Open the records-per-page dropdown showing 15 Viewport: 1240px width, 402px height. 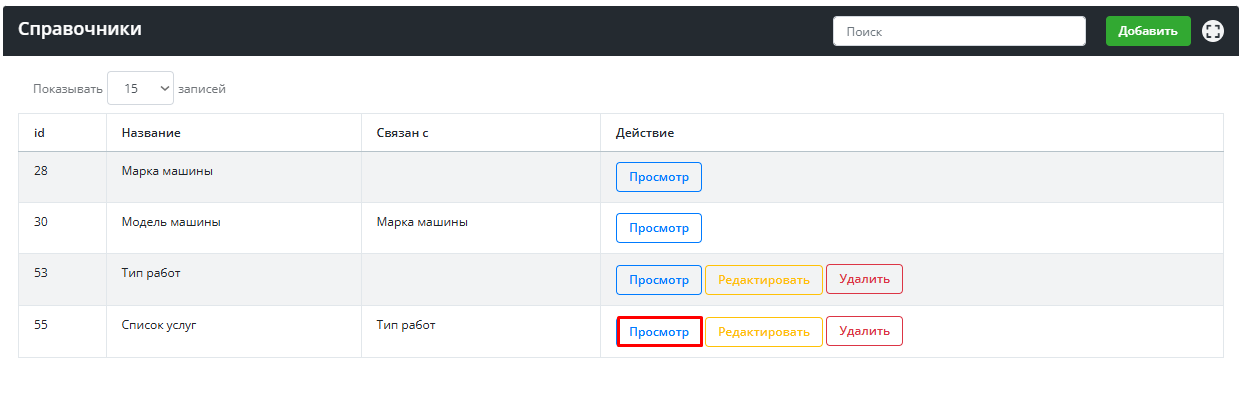[x=140, y=88]
